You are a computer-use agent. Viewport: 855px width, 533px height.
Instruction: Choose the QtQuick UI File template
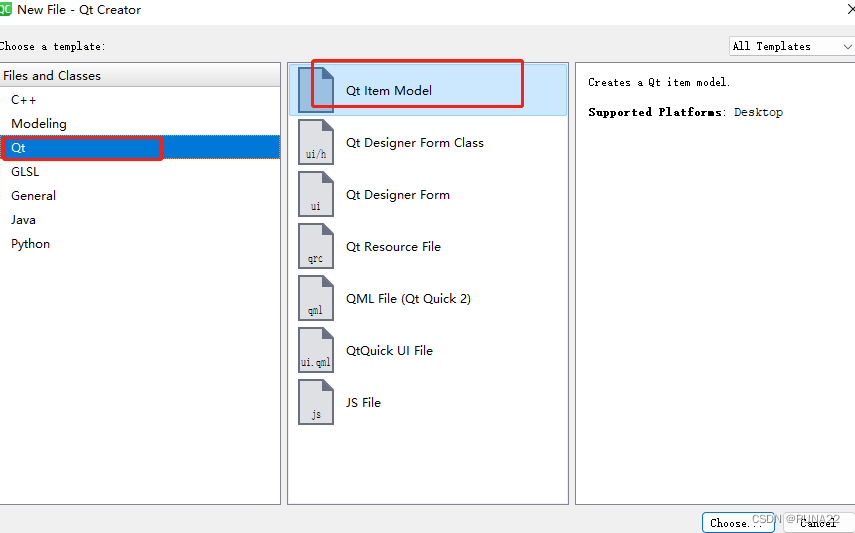click(428, 350)
